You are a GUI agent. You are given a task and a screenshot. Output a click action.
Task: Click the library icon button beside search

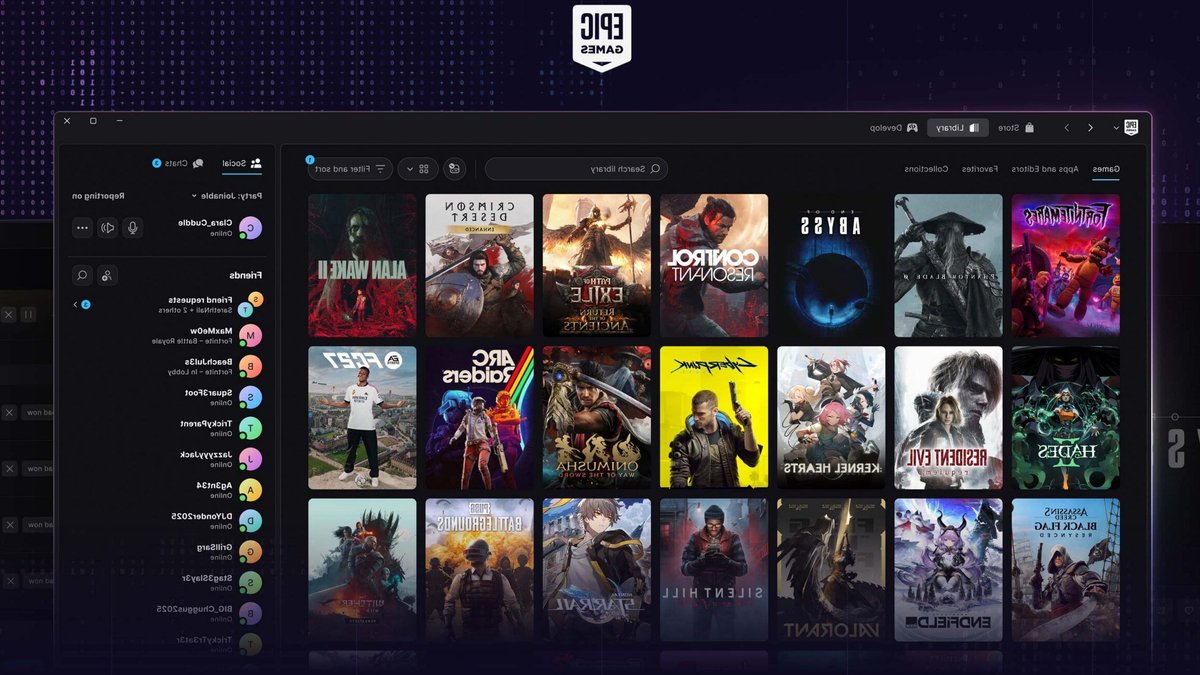(x=455, y=169)
